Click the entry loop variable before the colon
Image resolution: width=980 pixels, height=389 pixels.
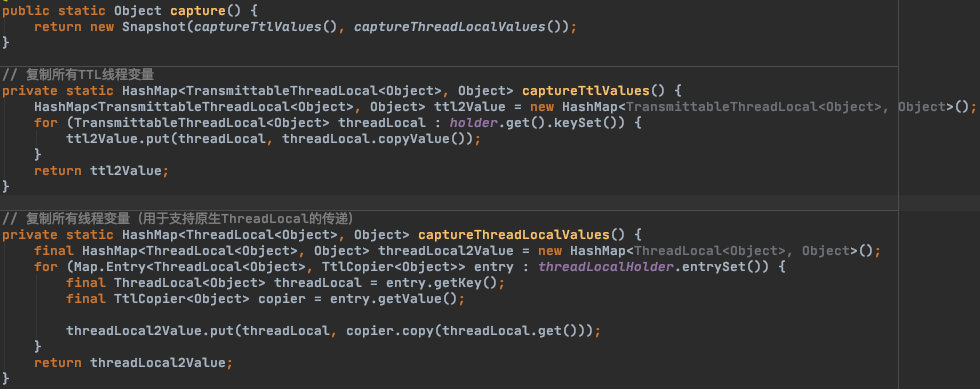pyautogui.click(x=494, y=267)
